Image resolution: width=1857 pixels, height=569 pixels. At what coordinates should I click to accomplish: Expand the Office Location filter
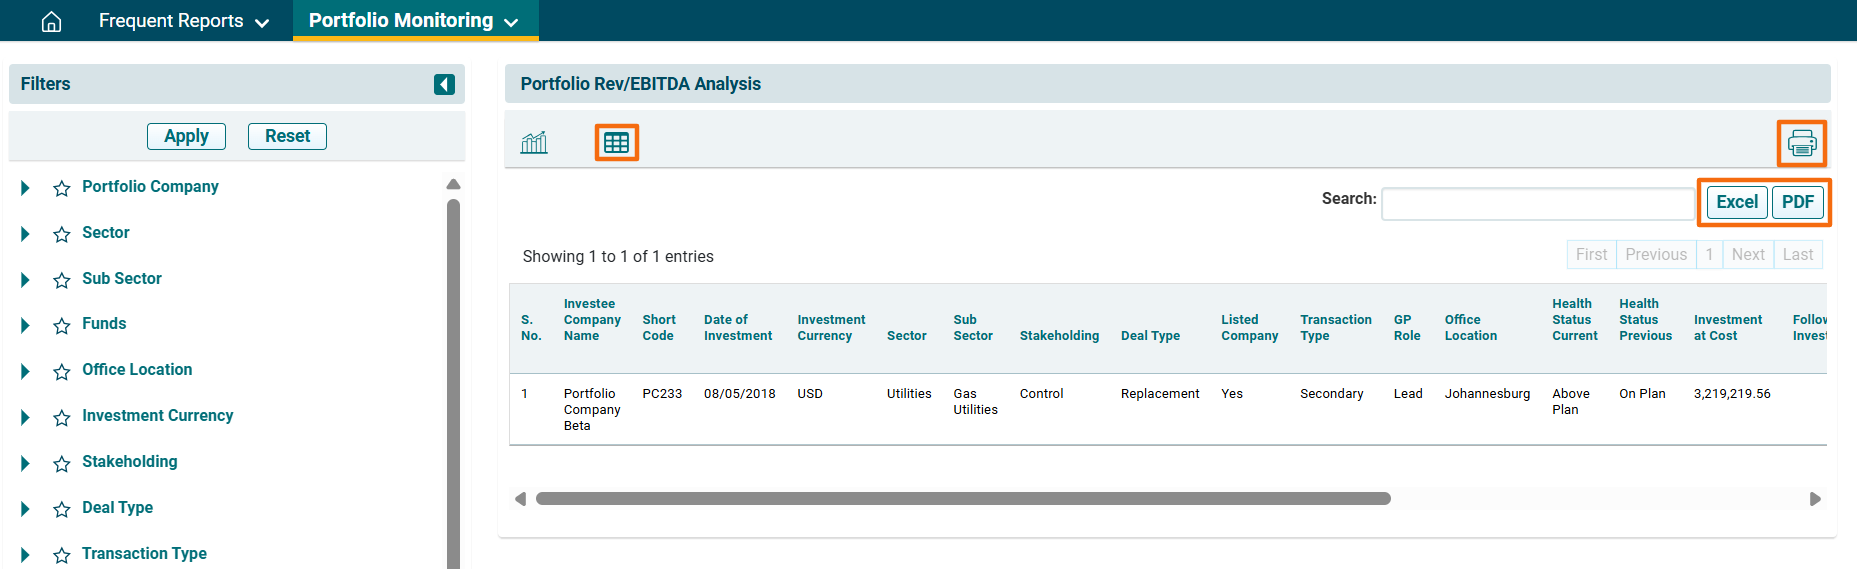point(26,371)
